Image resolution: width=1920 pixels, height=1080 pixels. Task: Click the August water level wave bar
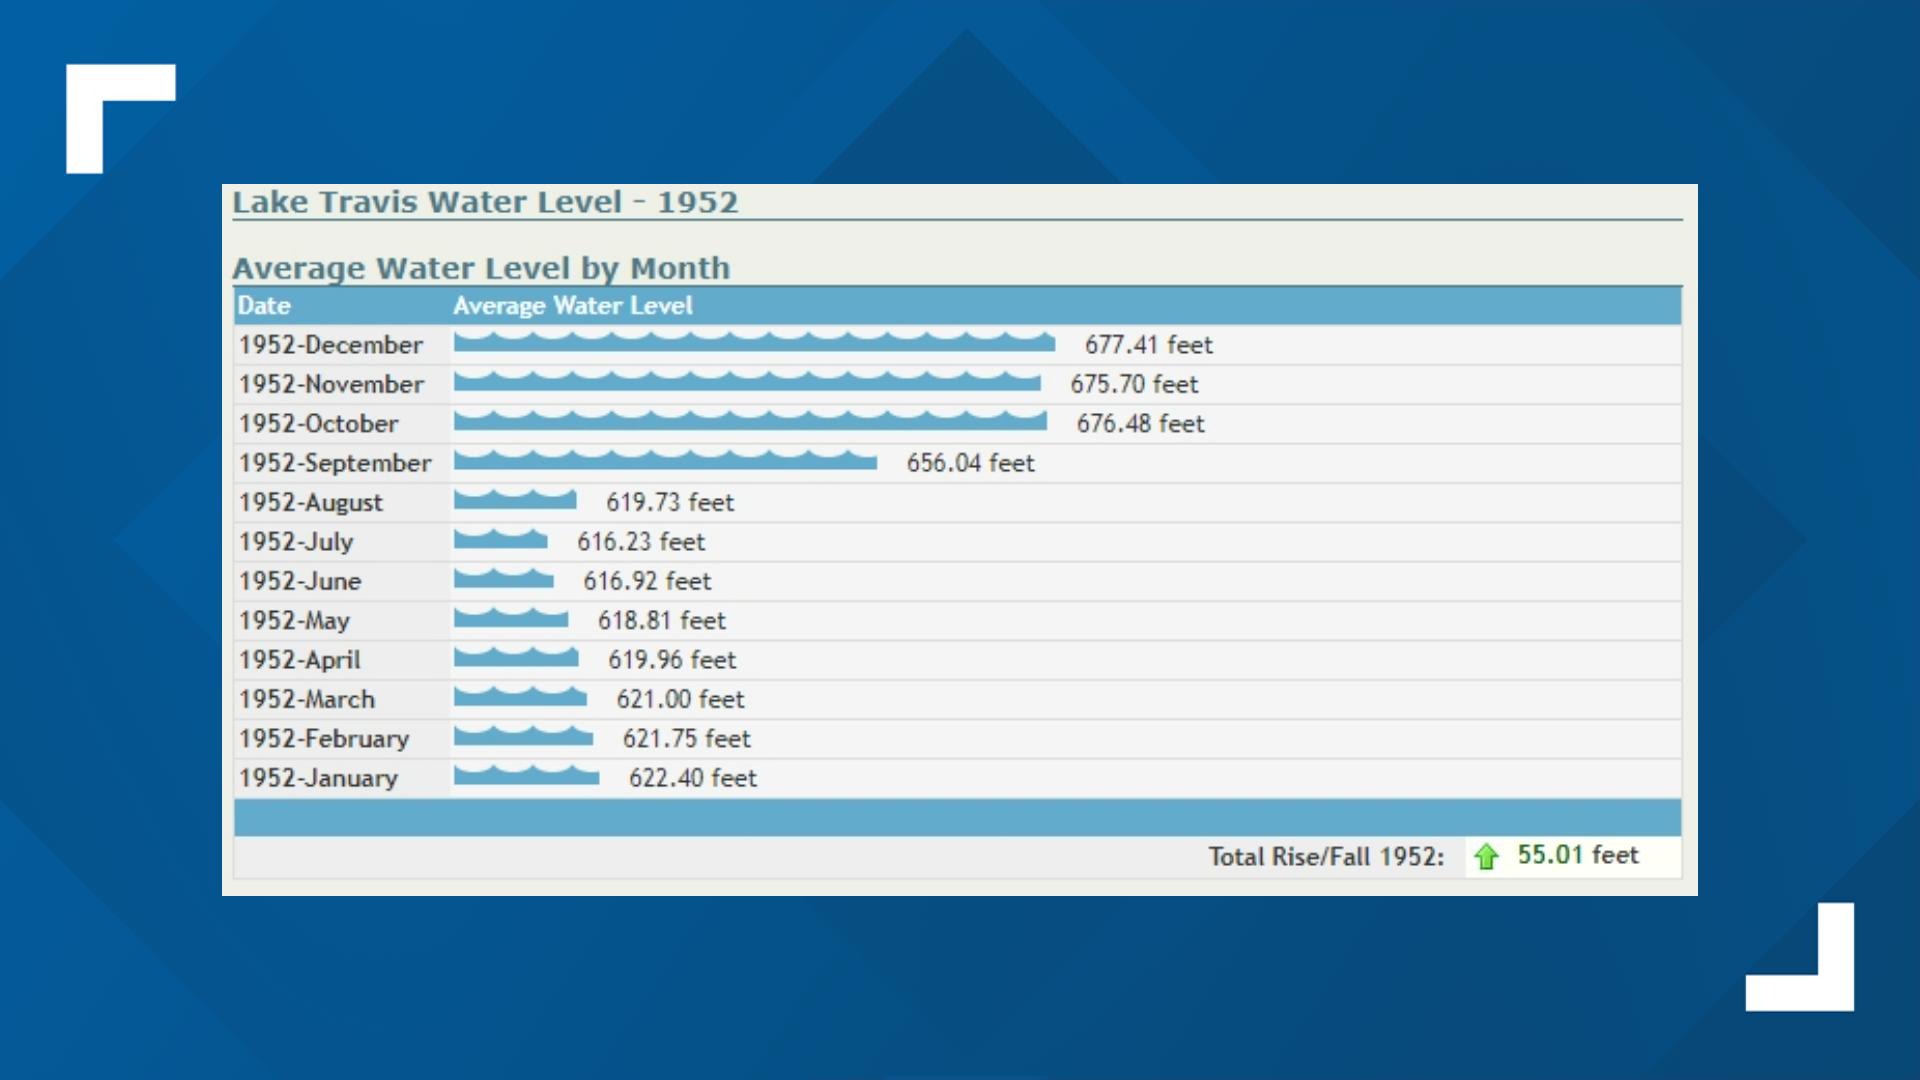pos(515,500)
